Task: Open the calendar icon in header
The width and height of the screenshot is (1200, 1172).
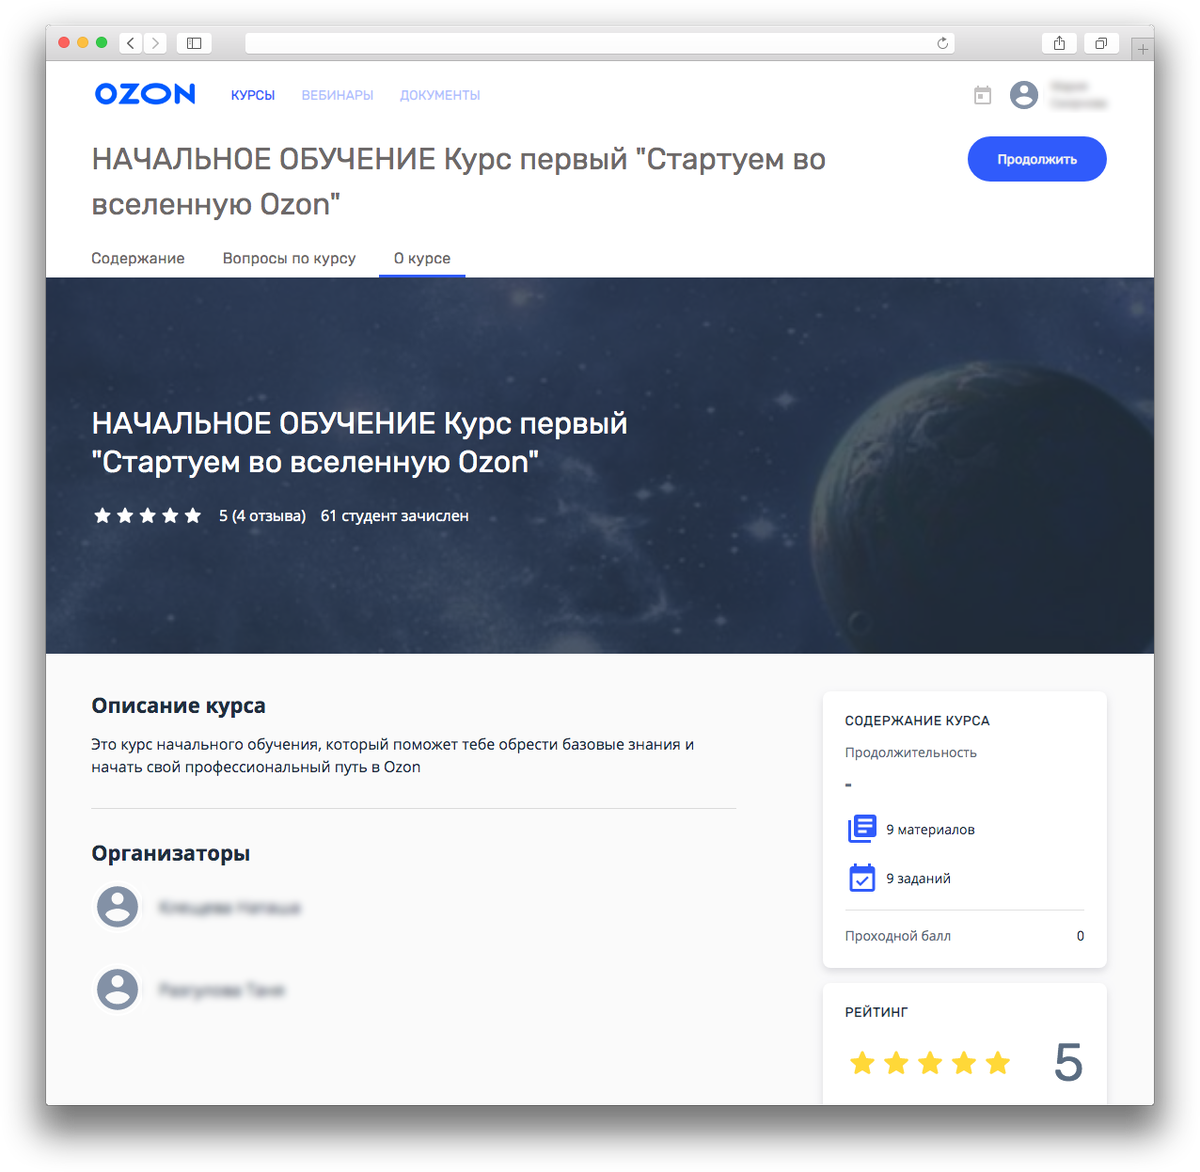Action: (x=982, y=95)
